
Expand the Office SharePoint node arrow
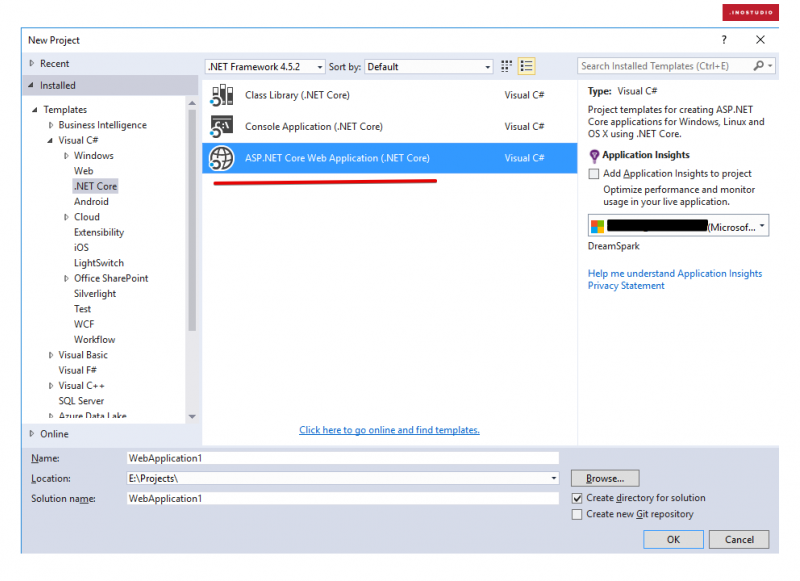pos(66,279)
